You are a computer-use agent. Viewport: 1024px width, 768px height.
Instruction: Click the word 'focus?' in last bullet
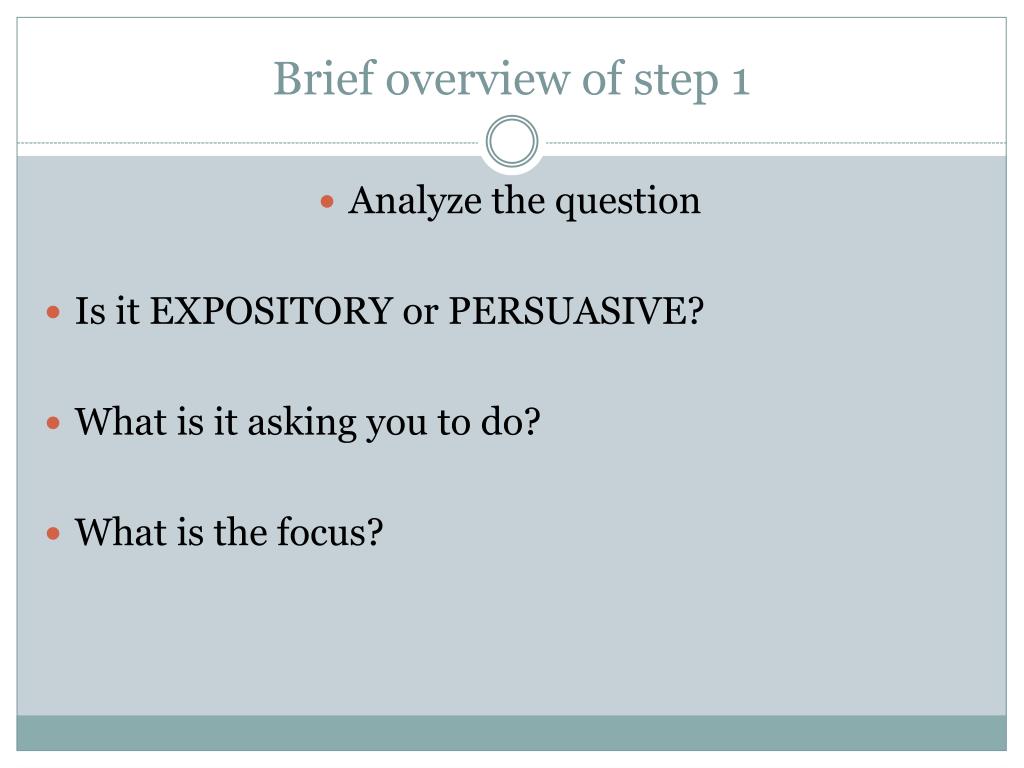[330, 532]
